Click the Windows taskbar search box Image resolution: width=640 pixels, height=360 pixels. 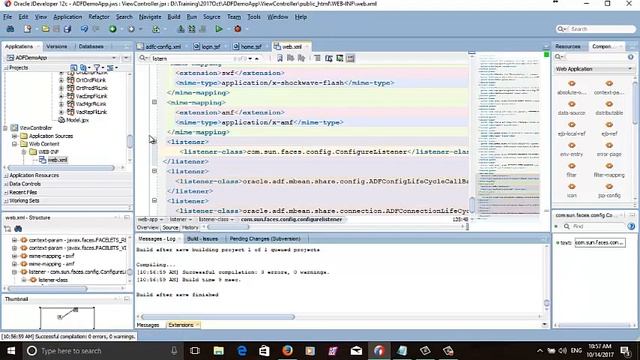[102, 351]
